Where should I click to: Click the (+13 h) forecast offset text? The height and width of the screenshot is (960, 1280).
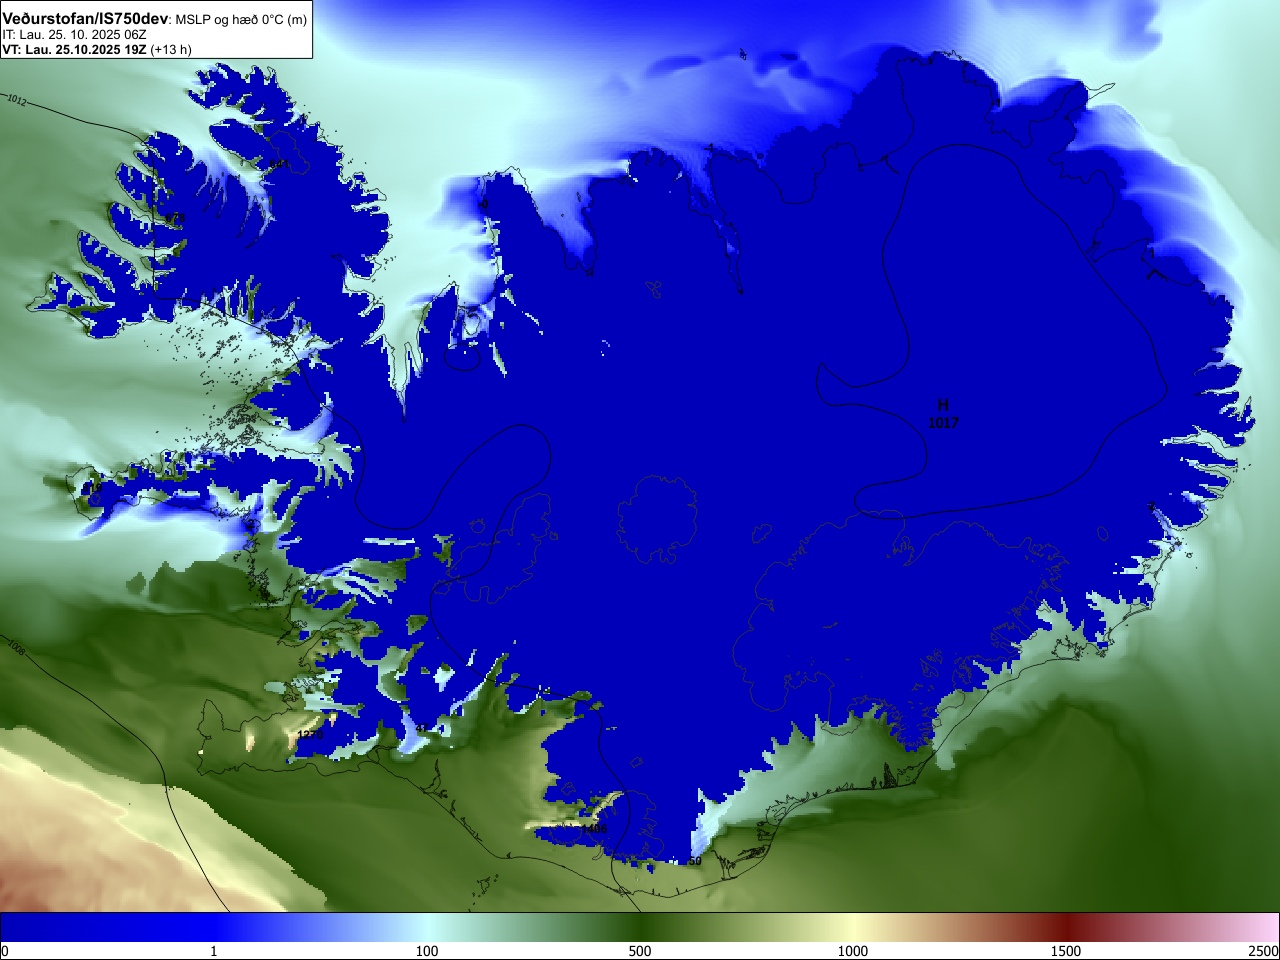click(x=171, y=49)
